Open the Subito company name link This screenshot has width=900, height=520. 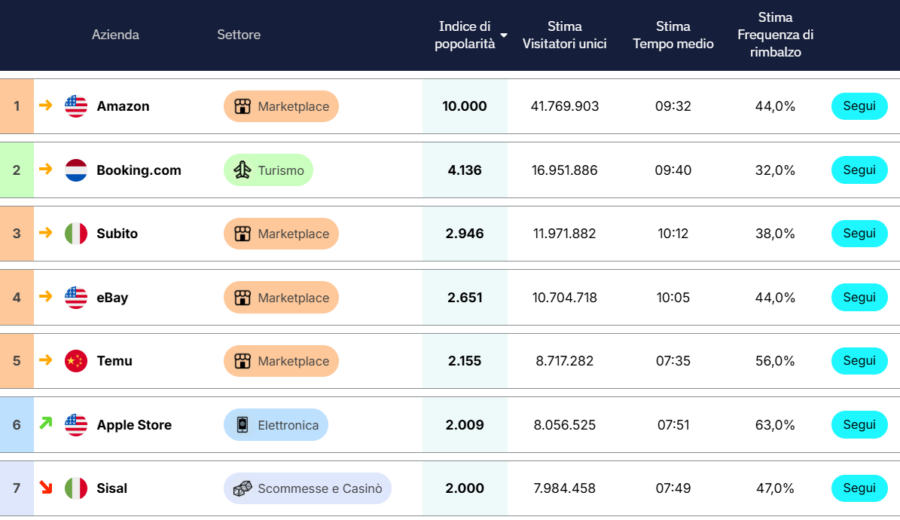point(117,234)
